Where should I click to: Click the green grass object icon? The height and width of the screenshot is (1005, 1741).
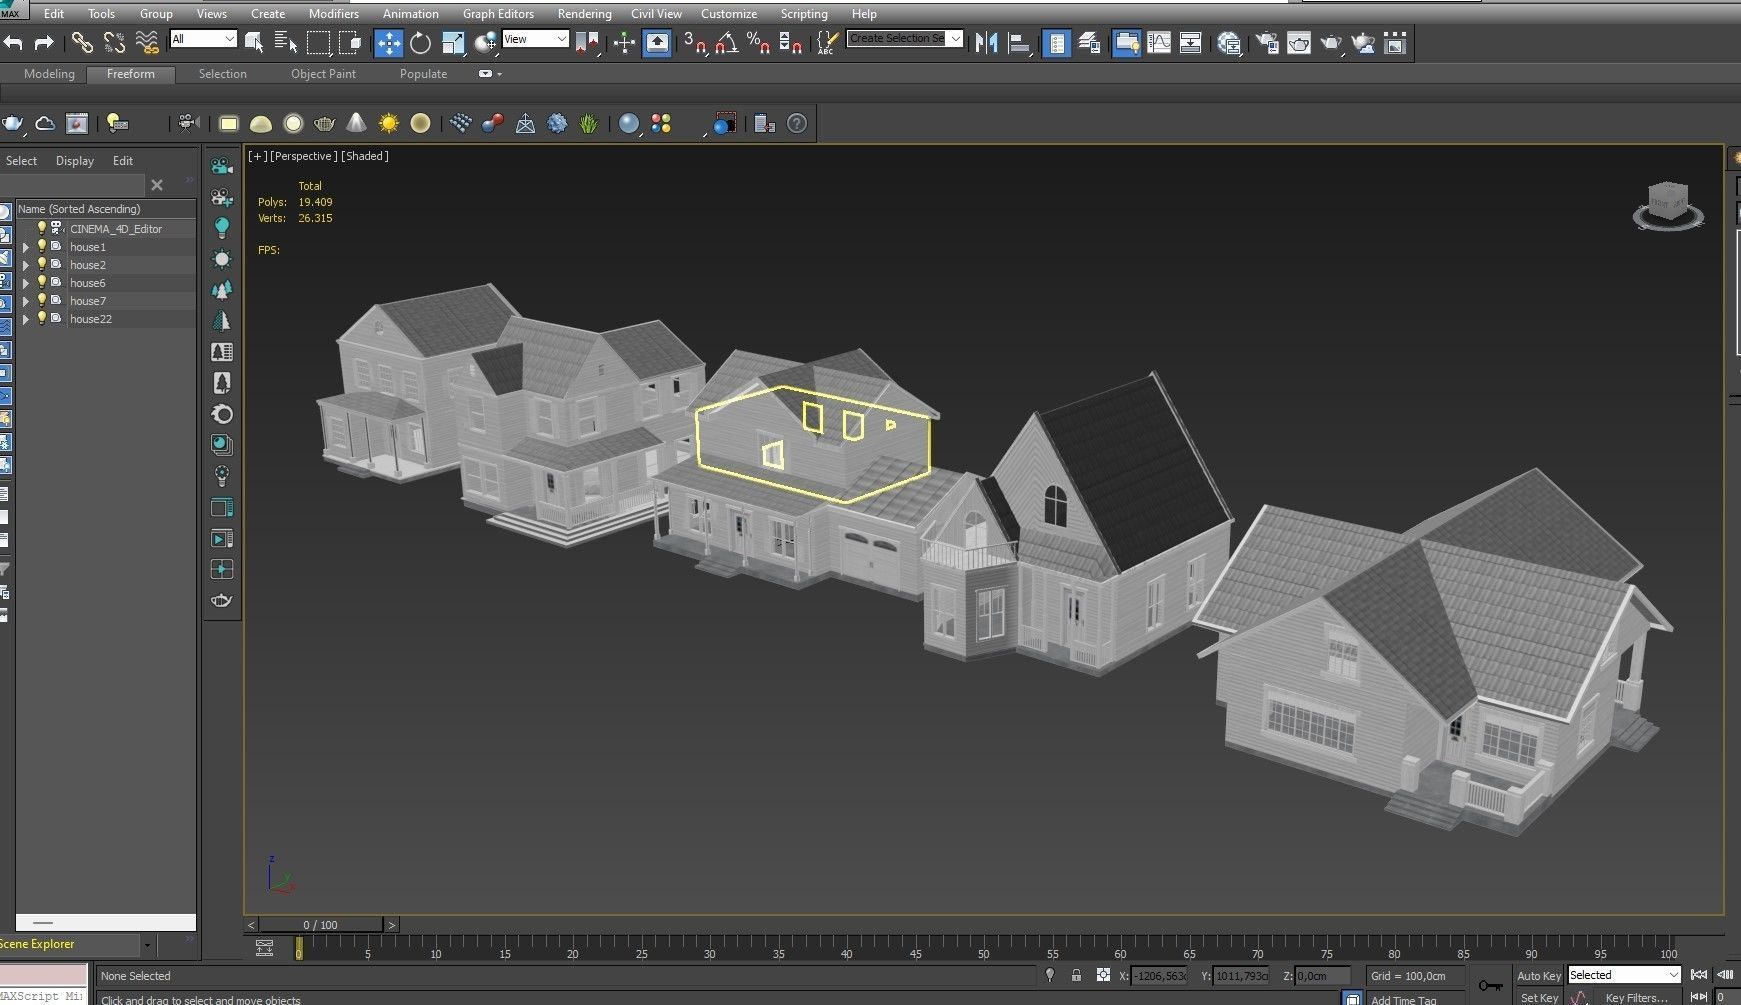tap(589, 123)
